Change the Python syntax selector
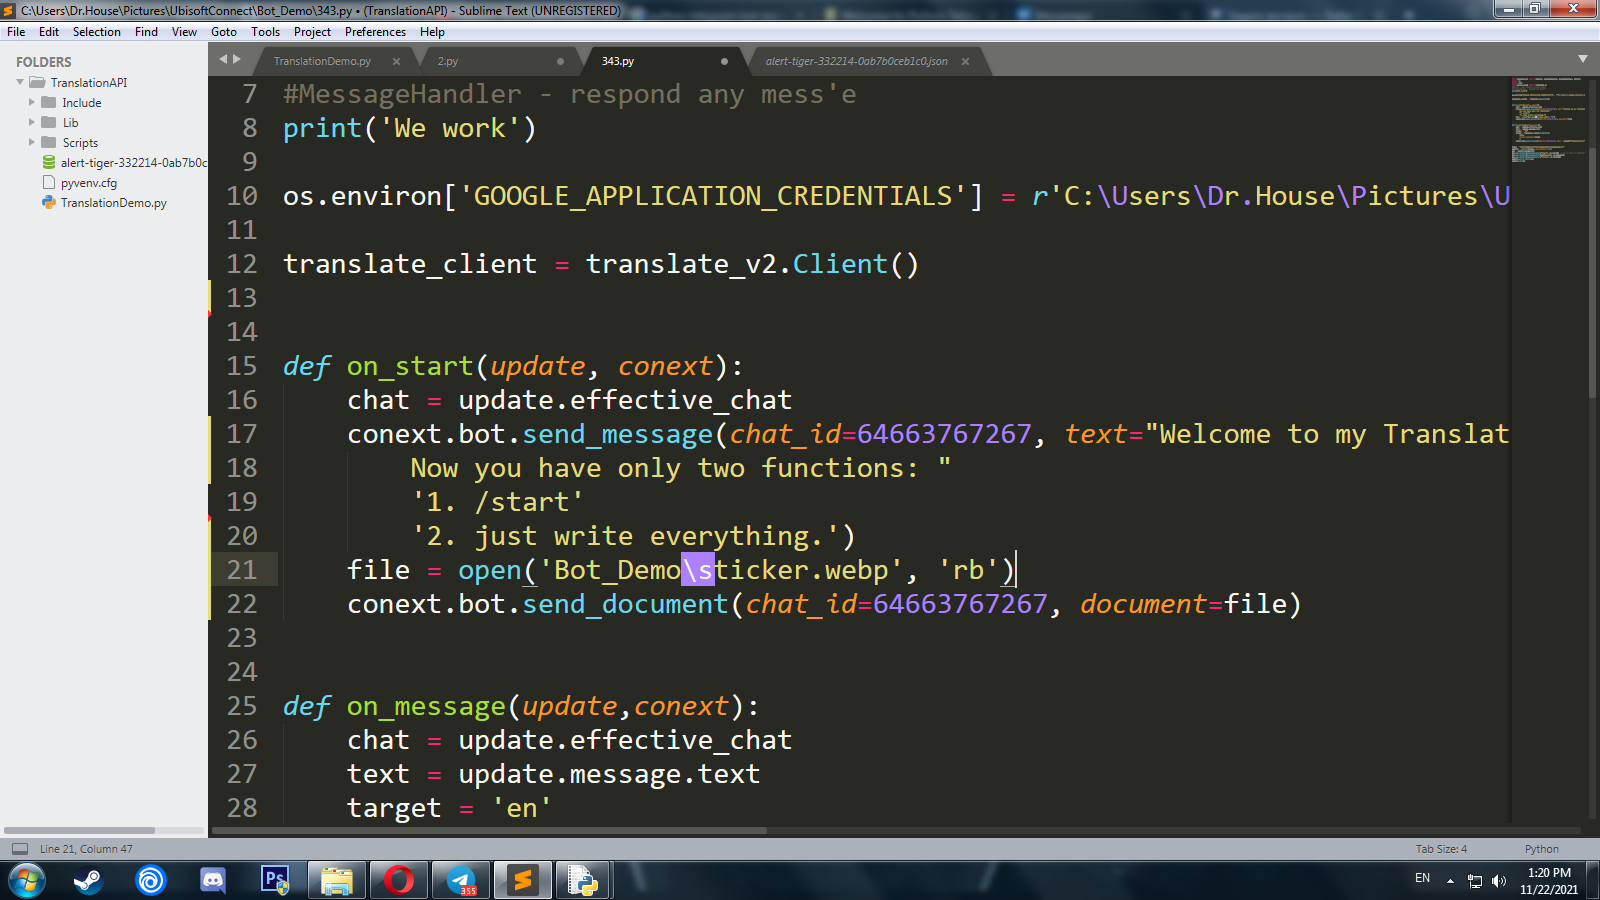The width and height of the screenshot is (1600, 900). 1541,849
